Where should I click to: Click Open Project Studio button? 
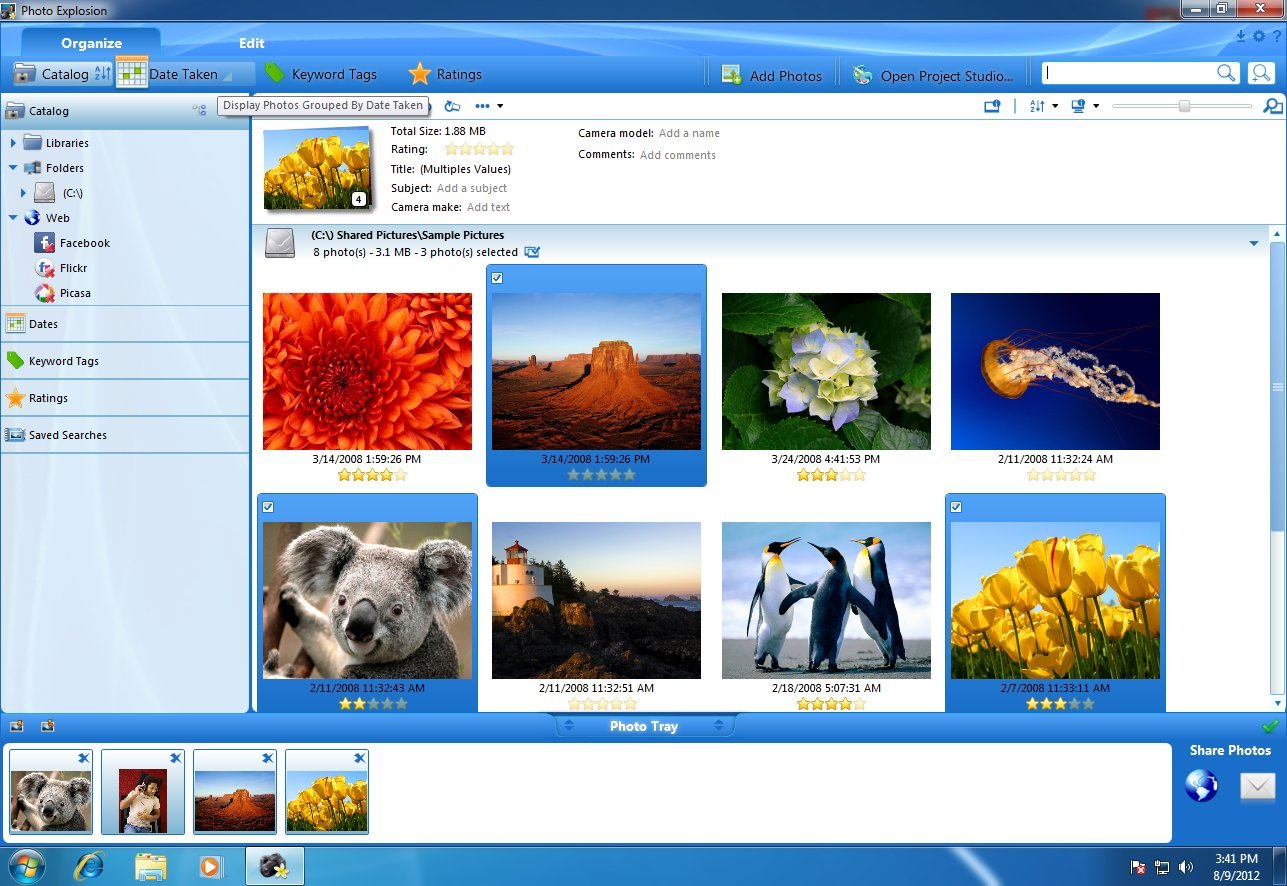coord(934,75)
